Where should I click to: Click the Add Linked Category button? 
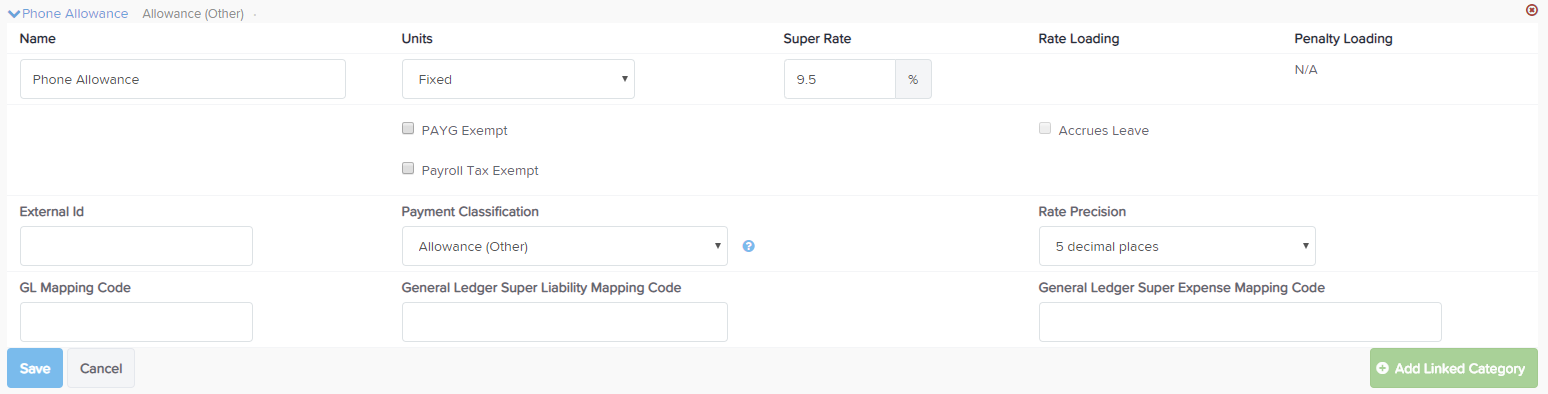pyautogui.click(x=1454, y=368)
